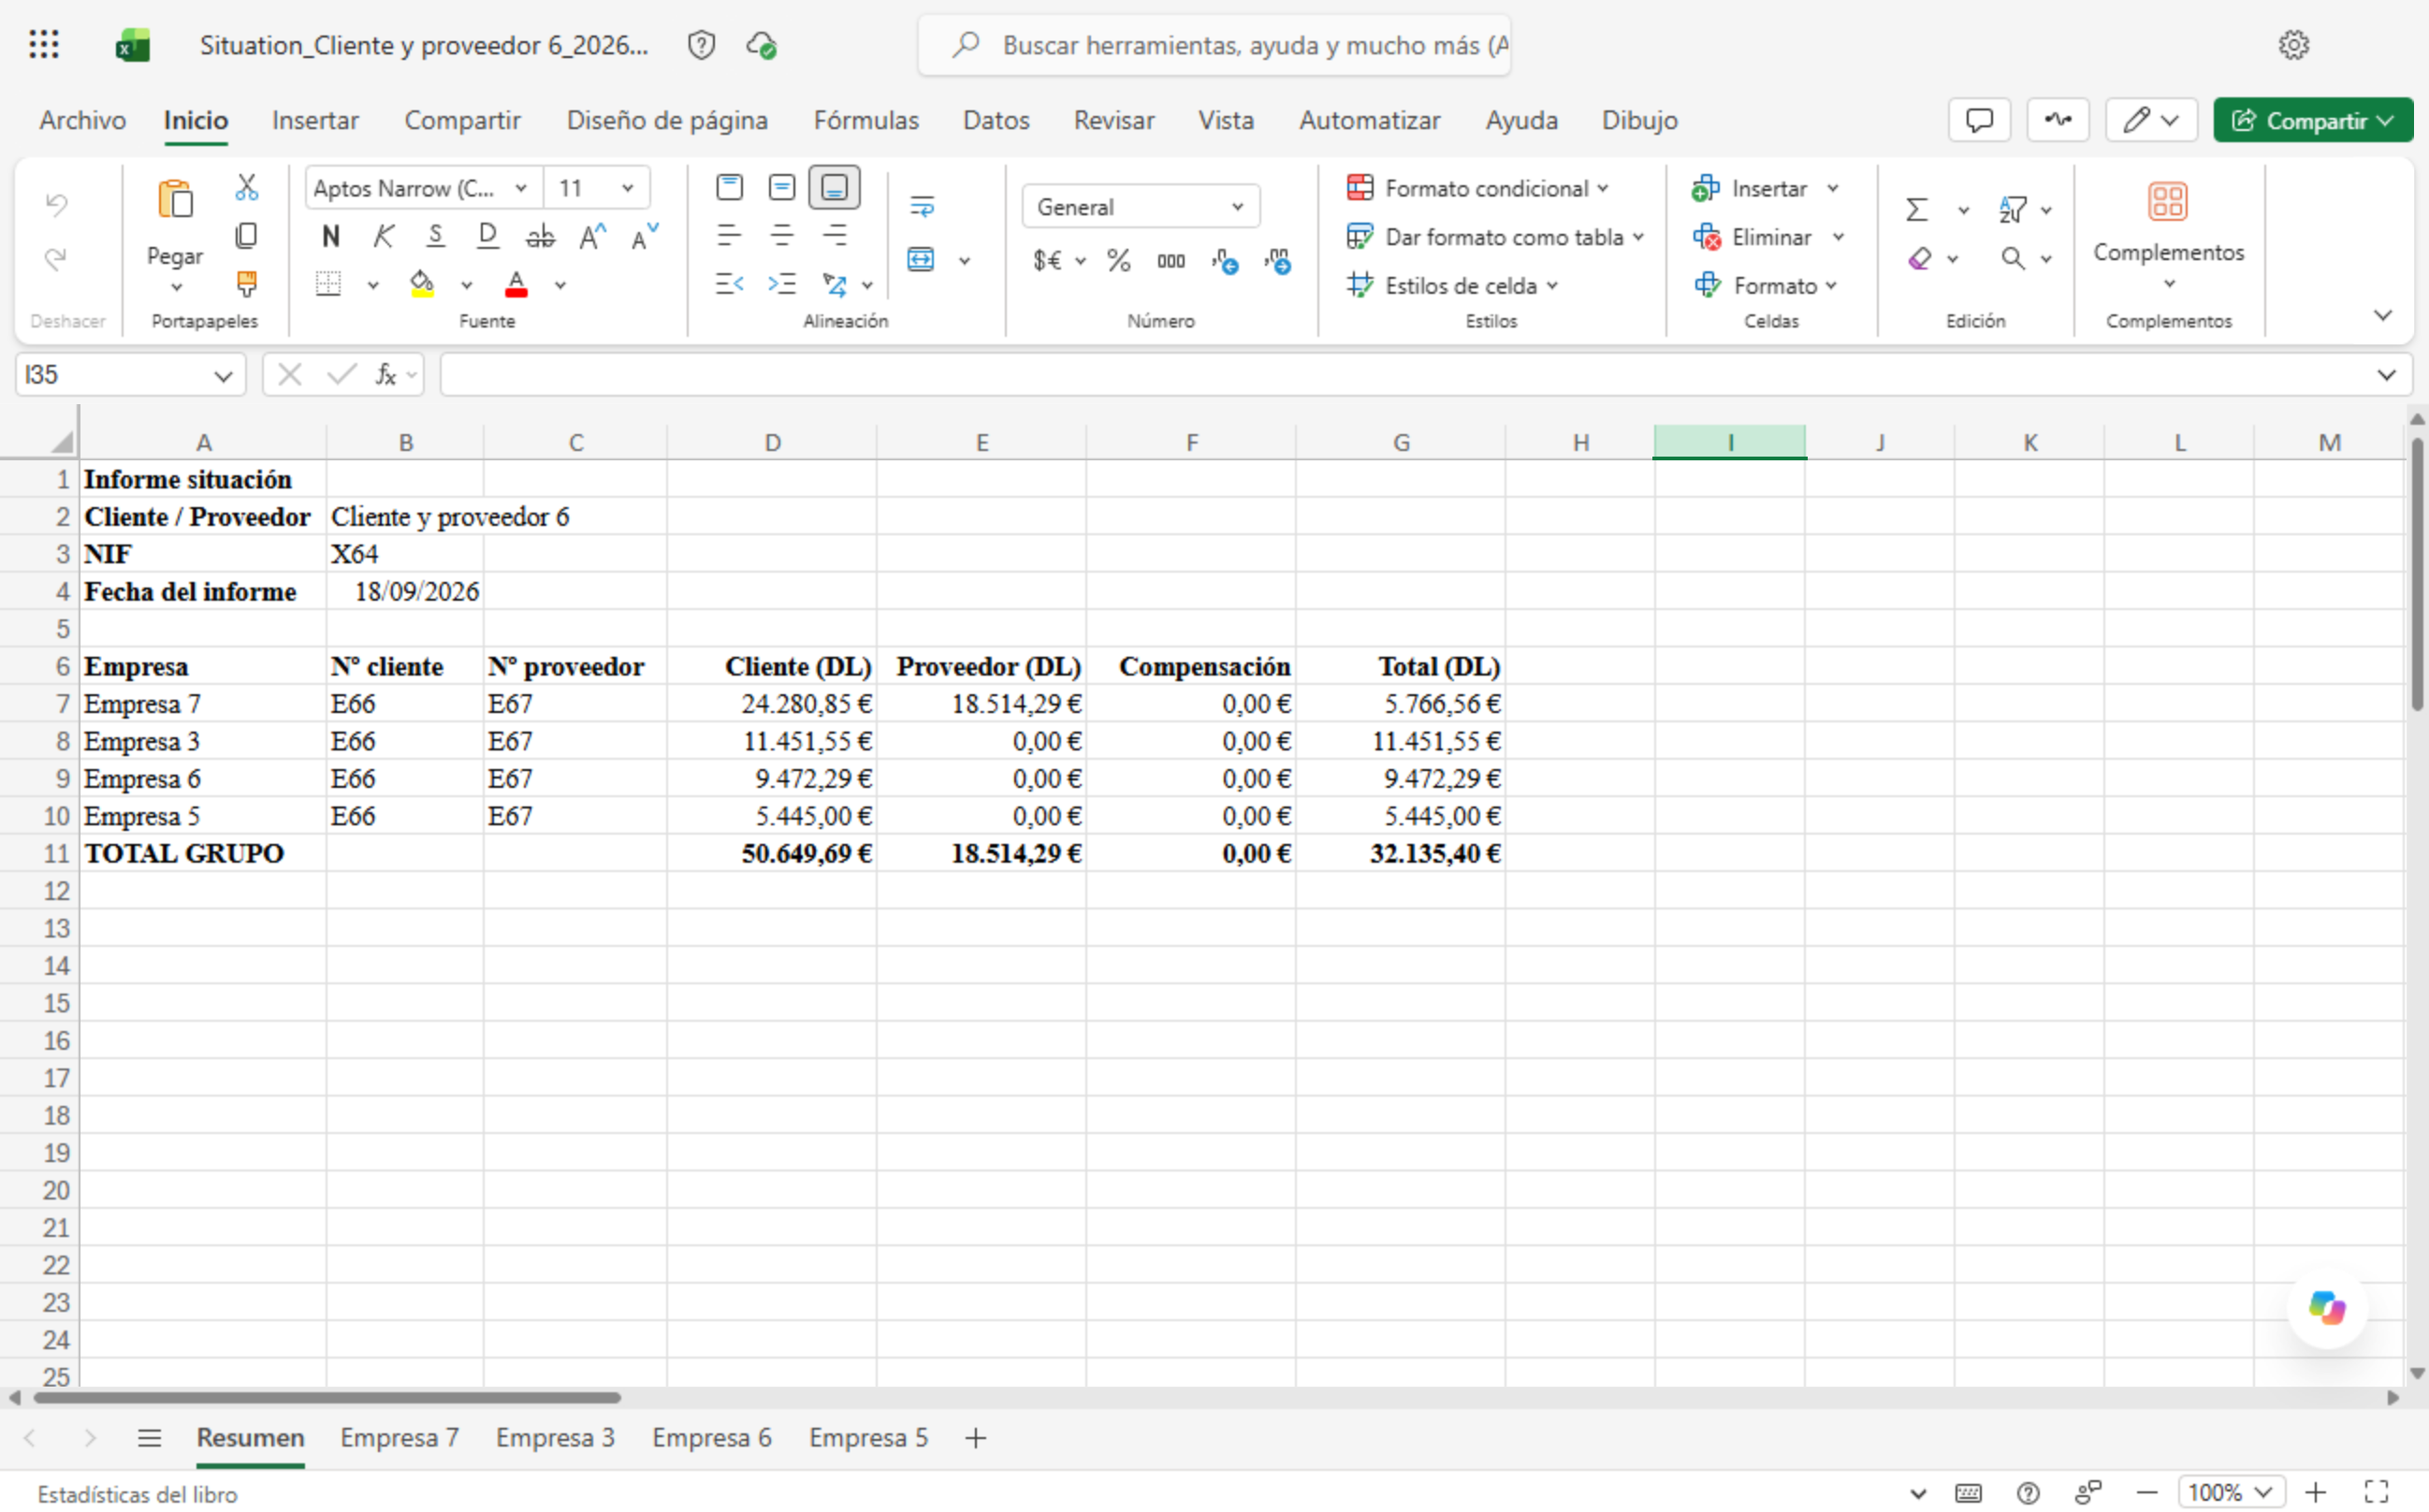Screen dimensions: 2429x1512
Task: Decrease decimal places icon
Action: pos(1278,261)
